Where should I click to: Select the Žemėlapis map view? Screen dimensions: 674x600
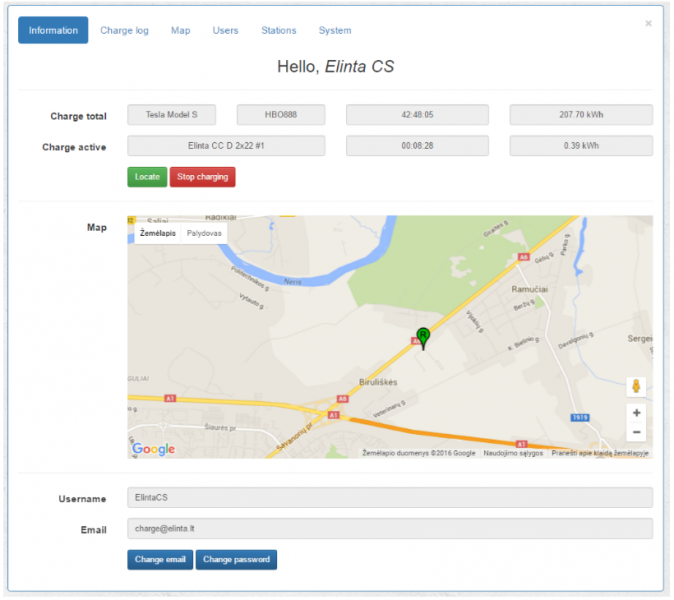[158, 232]
